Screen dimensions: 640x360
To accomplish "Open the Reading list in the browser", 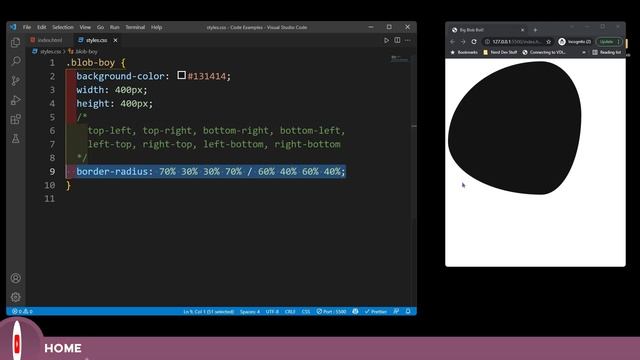I will click(x=607, y=52).
